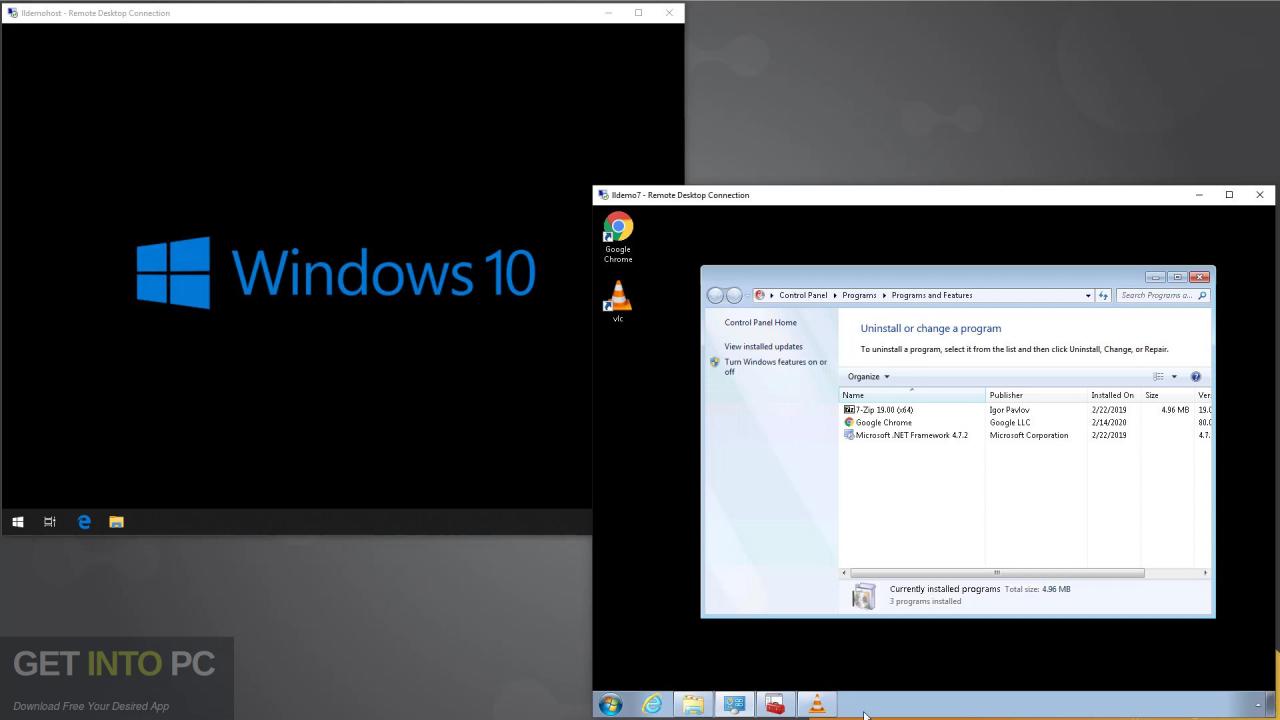This screenshot has height=720, width=1280.
Task: Open the vlc desktop shortcut
Action: [618, 301]
